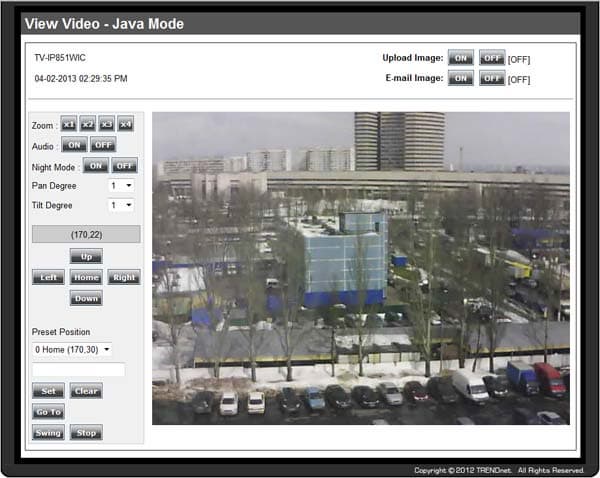The width and height of the screenshot is (600, 478).
Task: Tilt camera with Up button
Action: 86,256
